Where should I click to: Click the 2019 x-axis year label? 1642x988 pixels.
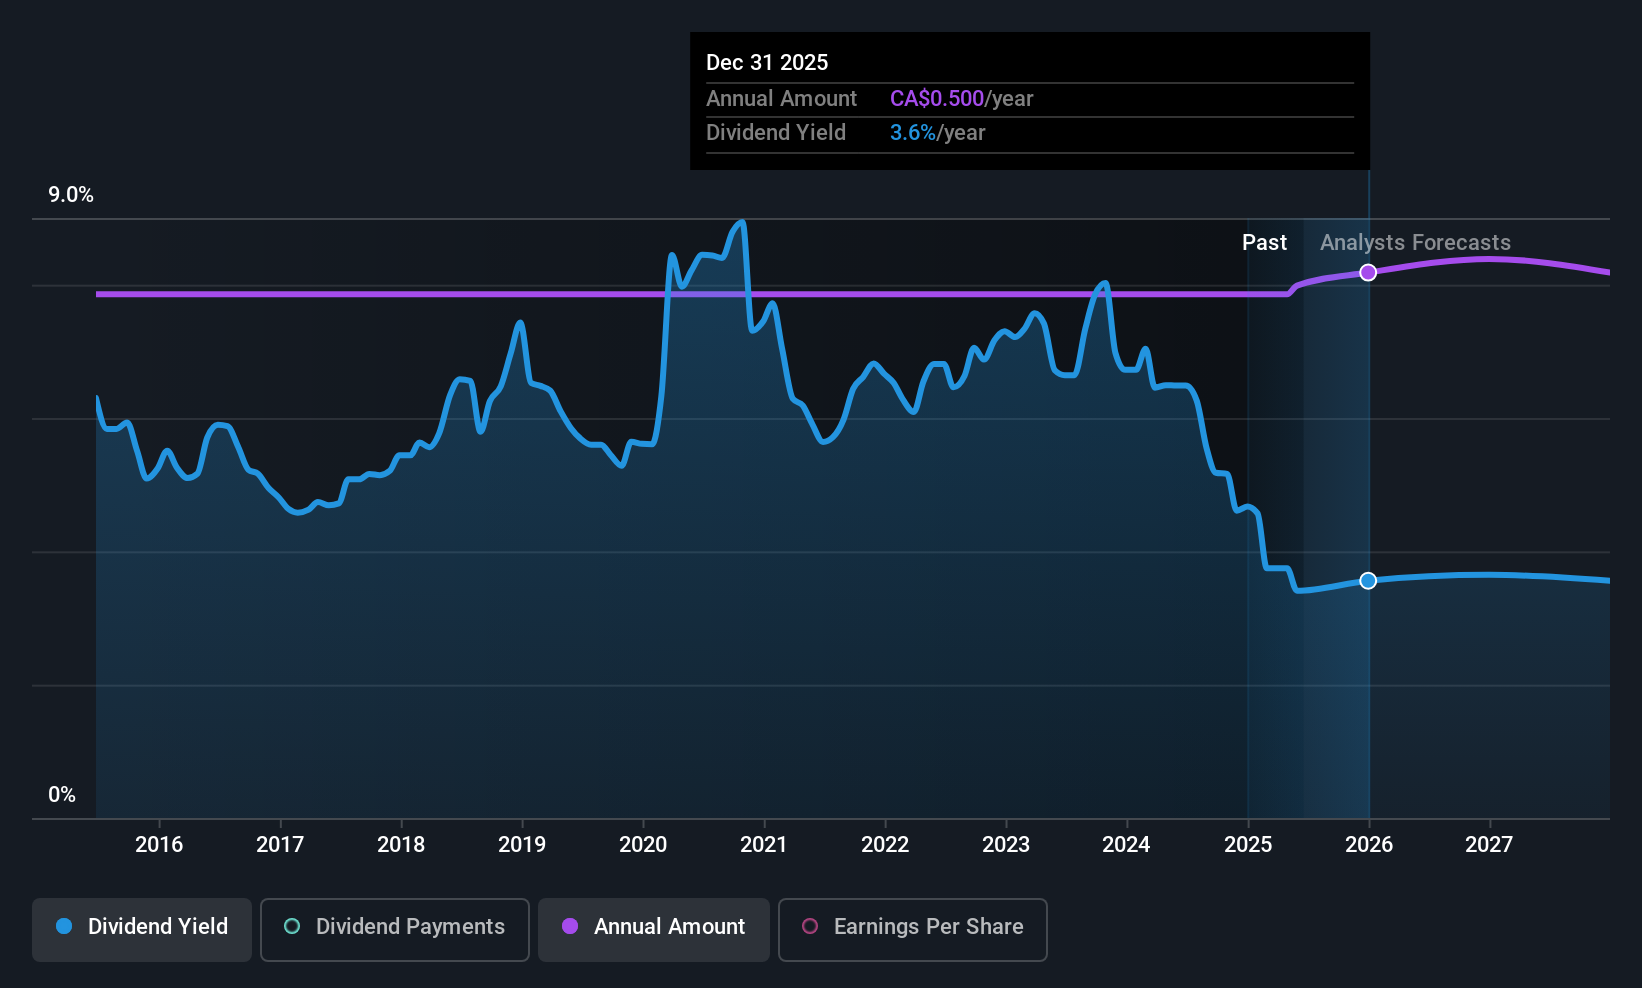click(x=522, y=845)
